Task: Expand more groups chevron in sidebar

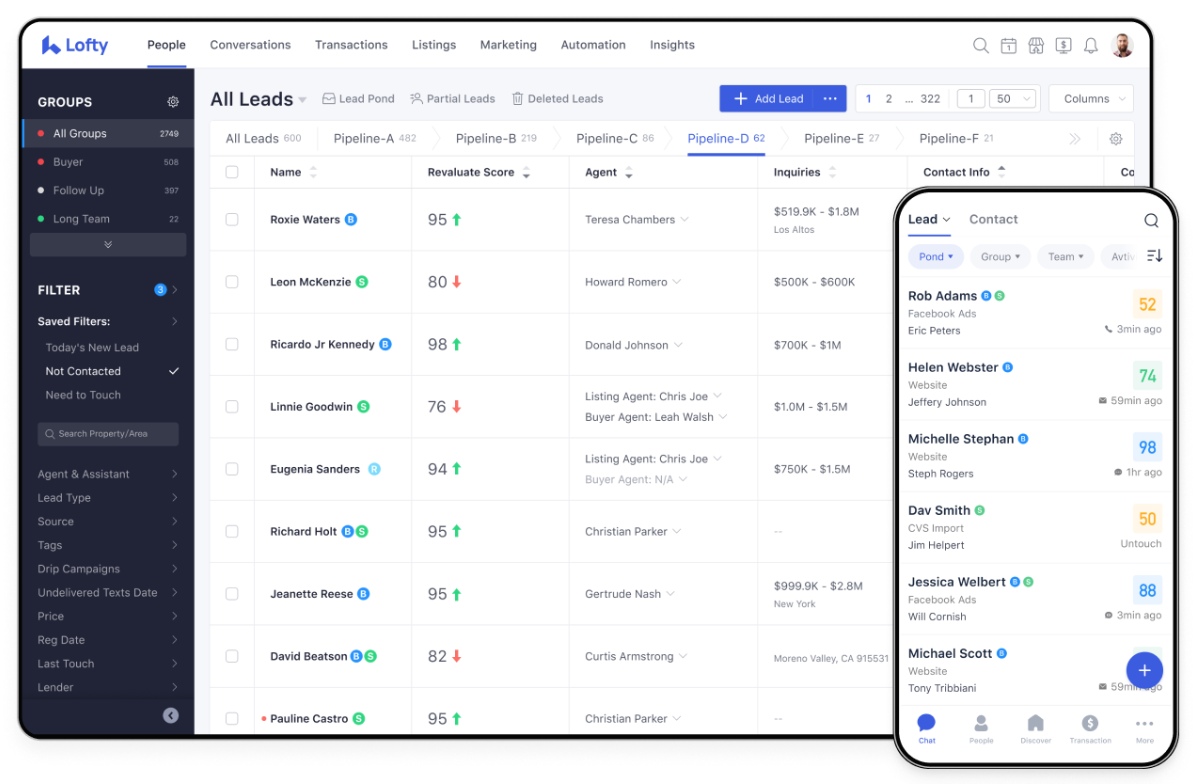Action: coord(108,244)
